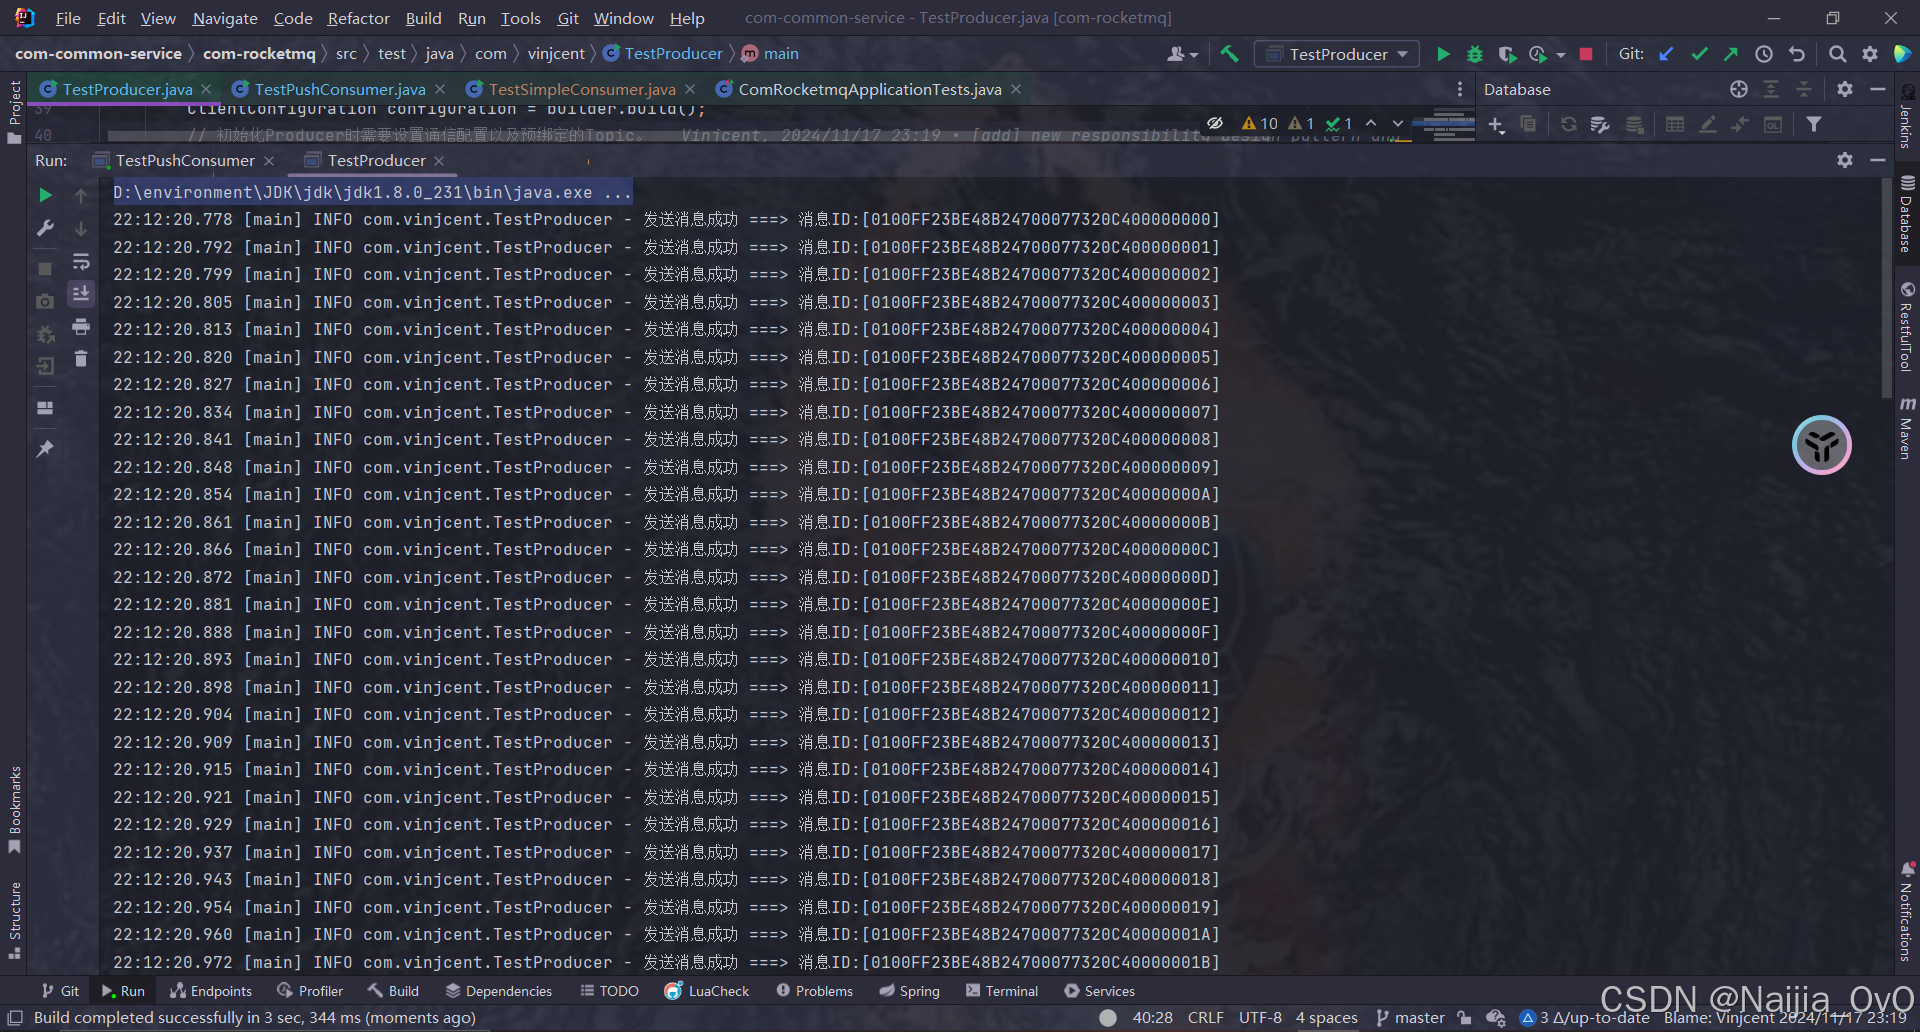Image resolution: width=1920 pixels, height=1032 pixels.
Task: Toggle Maven tool window on right stripe
Action: tap(1907, 428)
